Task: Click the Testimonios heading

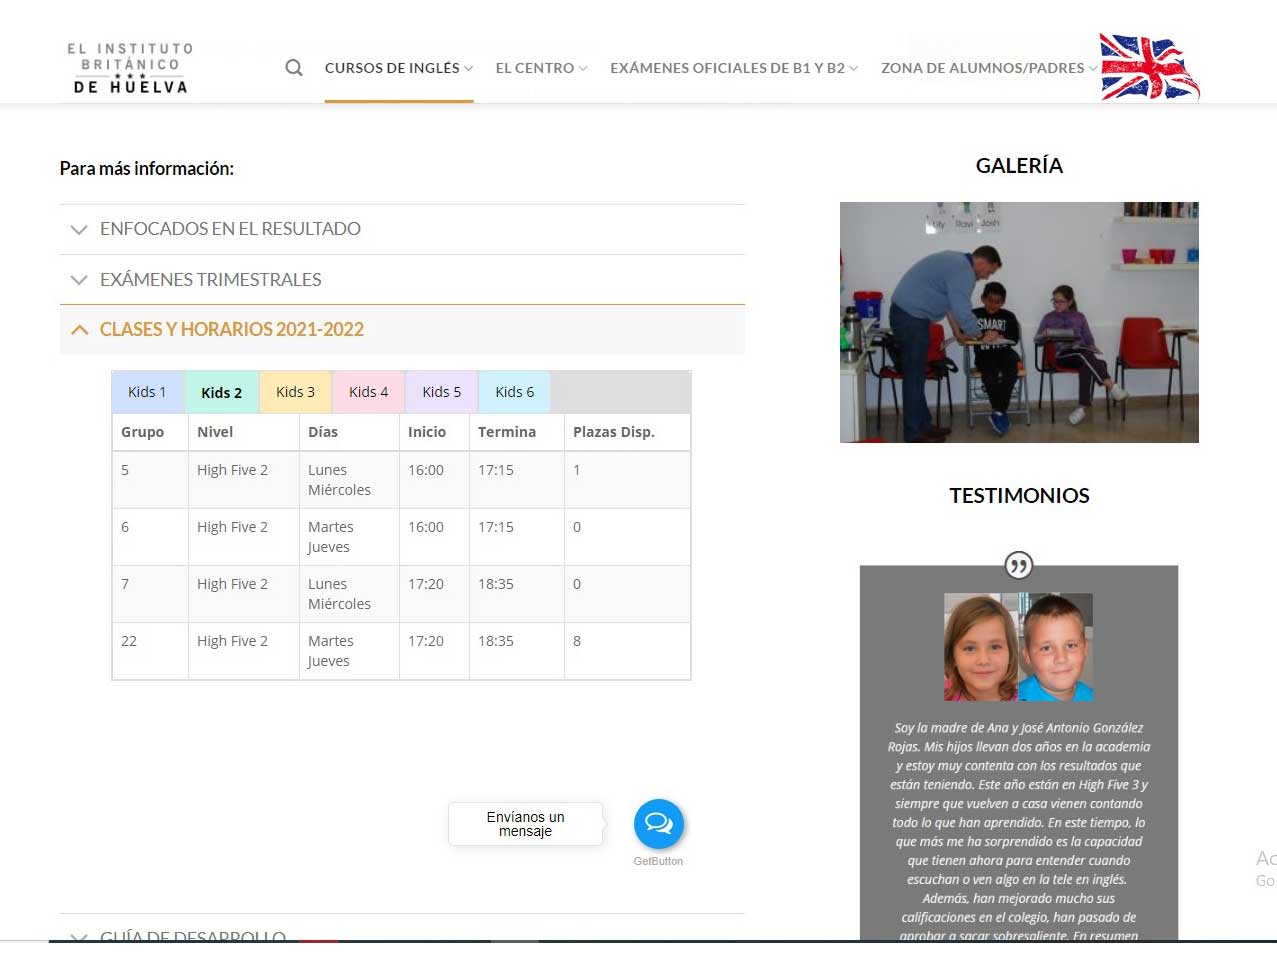Action: (x=1019, y=496)
